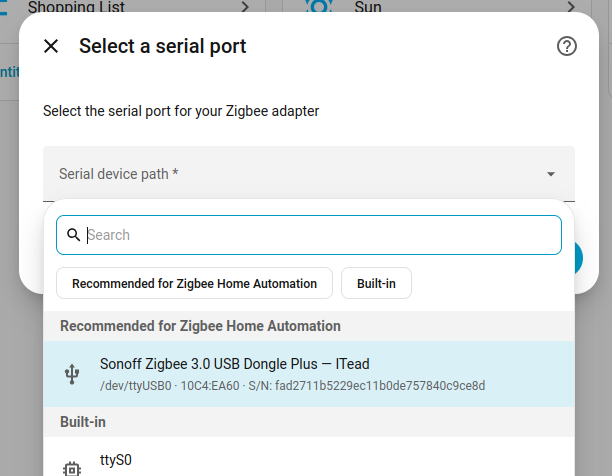Click the chip icon next to ttyS0
612x476 pixels.
pyautogui.click(x=72, y=469)
